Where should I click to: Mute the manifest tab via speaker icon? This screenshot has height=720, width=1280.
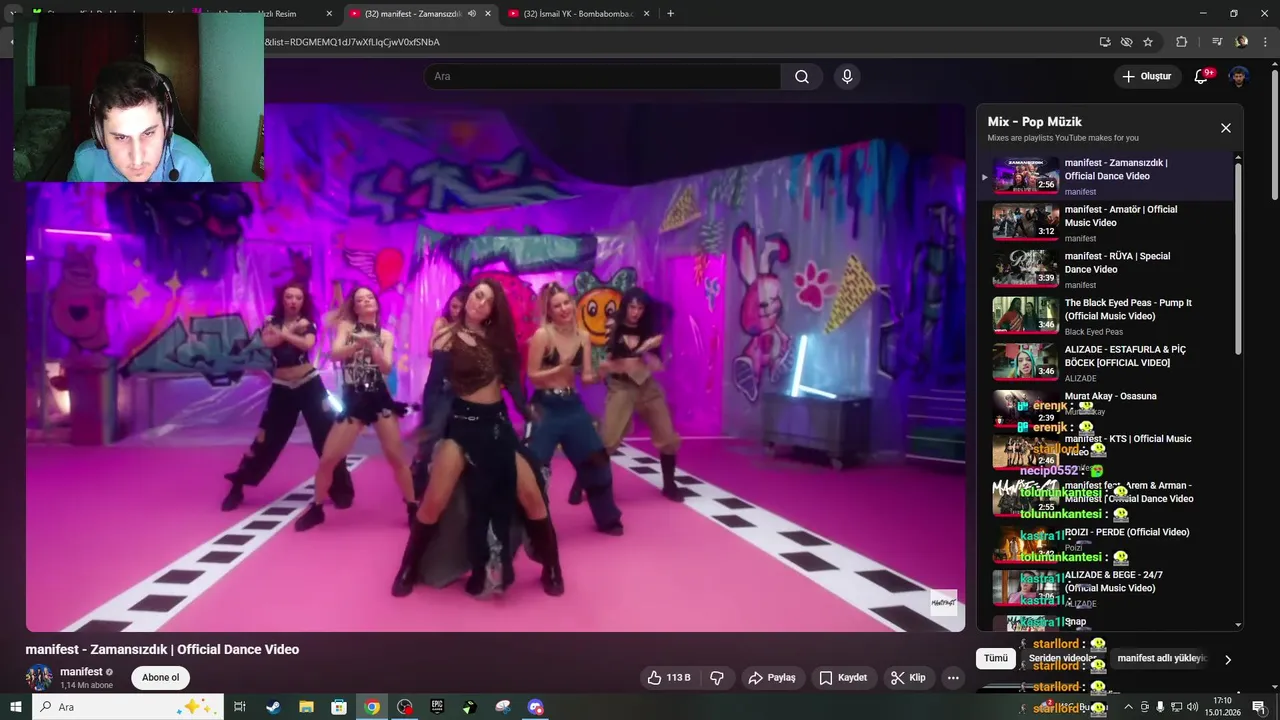pos(472,14)
